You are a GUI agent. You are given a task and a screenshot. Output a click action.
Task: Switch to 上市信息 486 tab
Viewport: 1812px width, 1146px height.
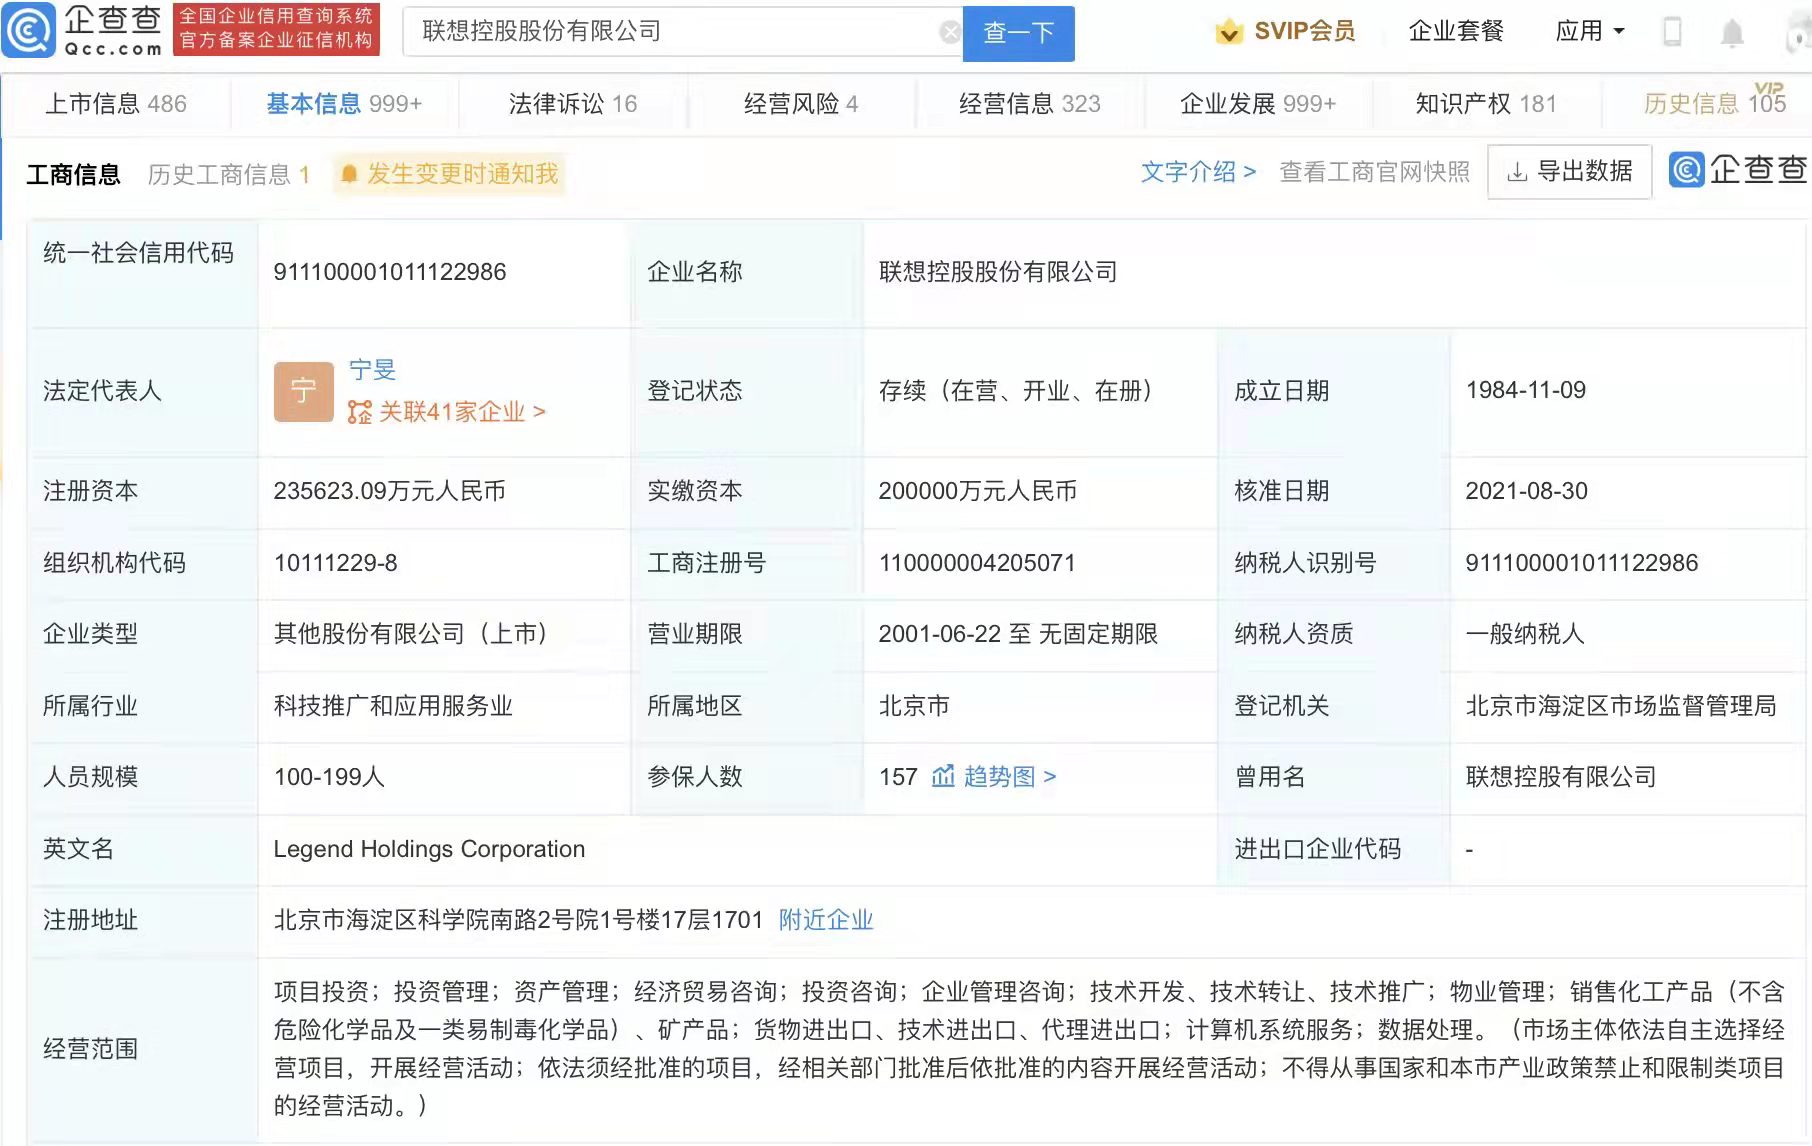116,104
